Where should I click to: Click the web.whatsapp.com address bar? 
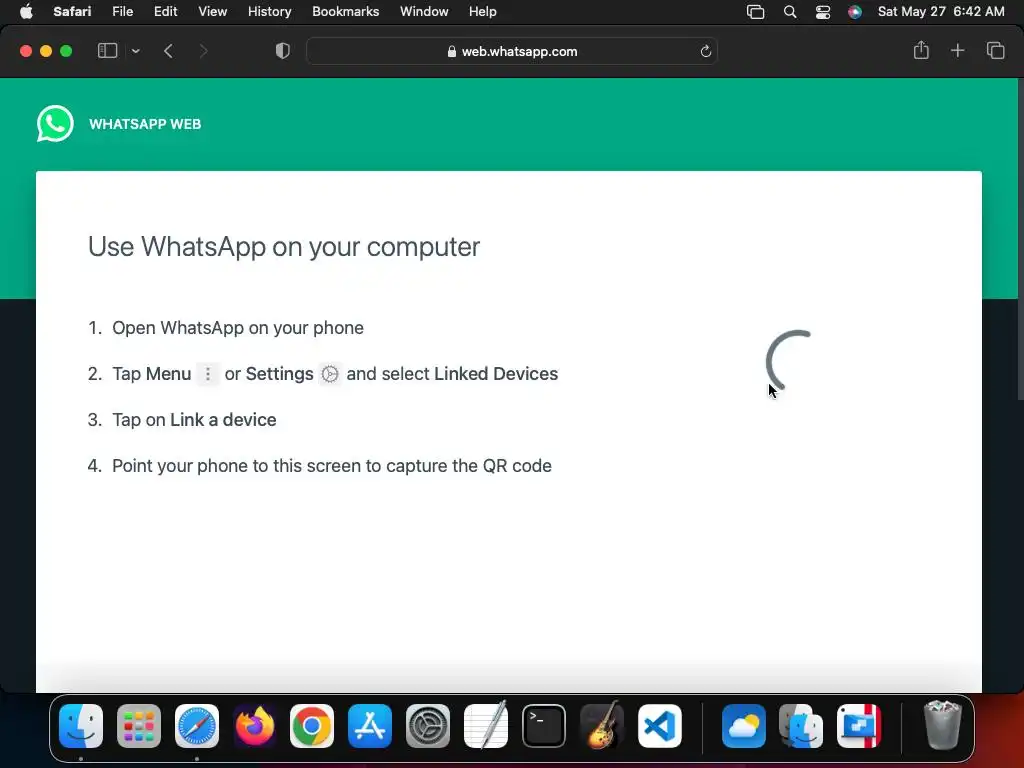pos(512,52)
